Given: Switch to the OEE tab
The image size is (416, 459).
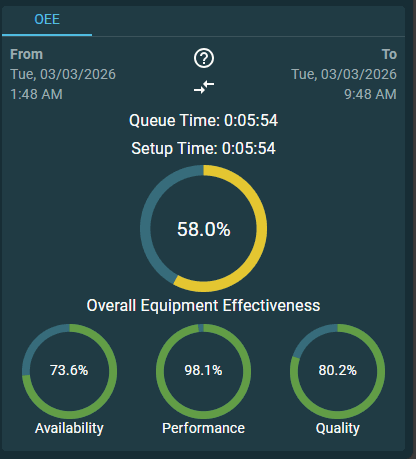Looking at the screenshot, I should pyautogui.click(x=47, y=19).
